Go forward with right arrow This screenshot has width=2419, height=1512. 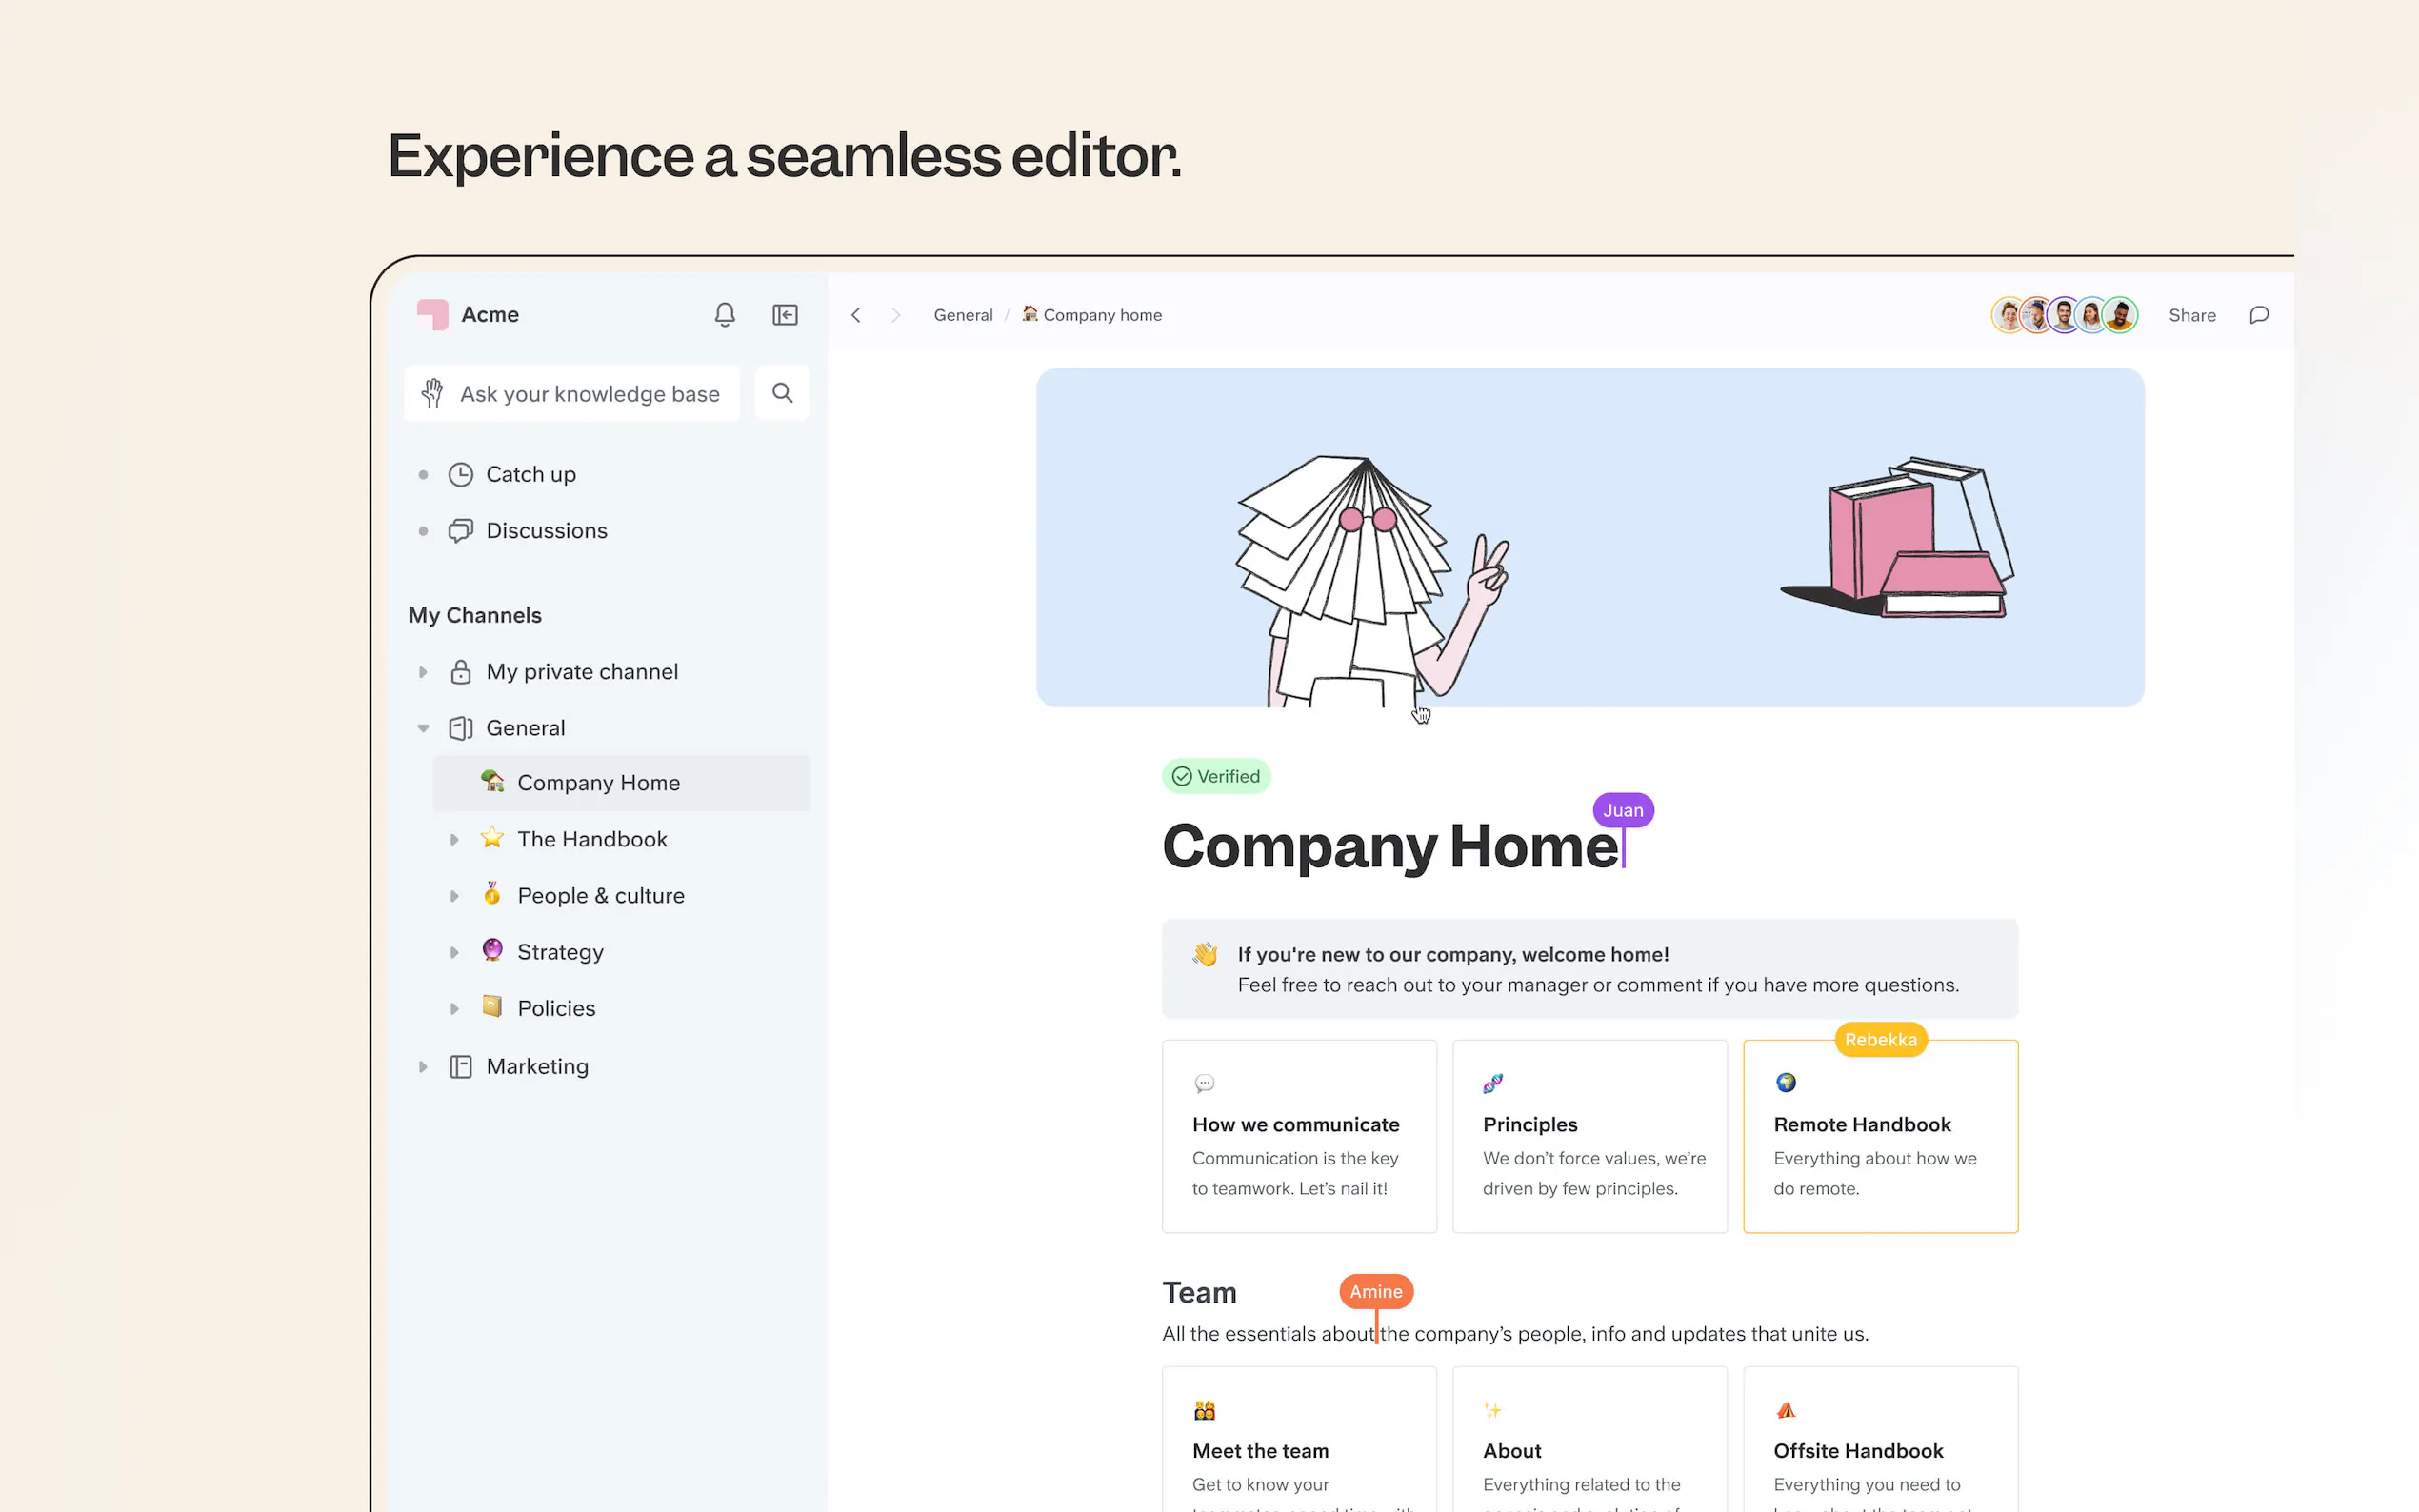tap(896, 315)
